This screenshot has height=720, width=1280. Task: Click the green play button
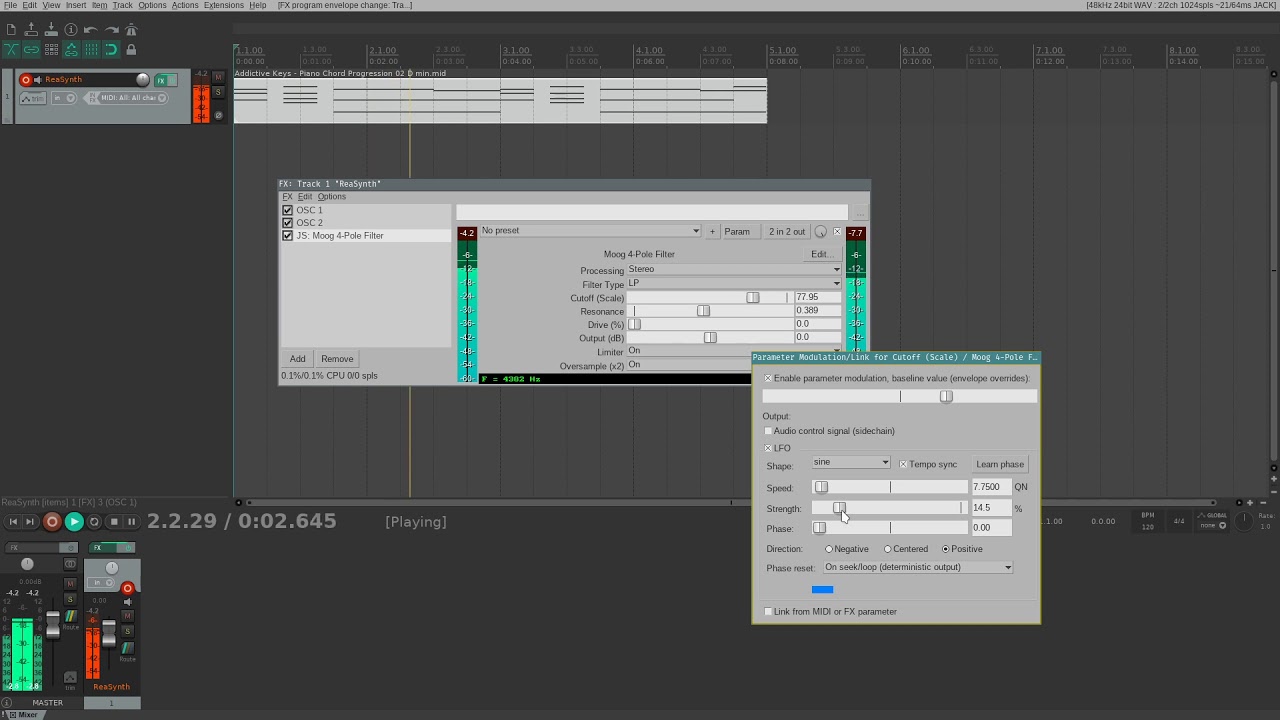click(x=74, y=522)
